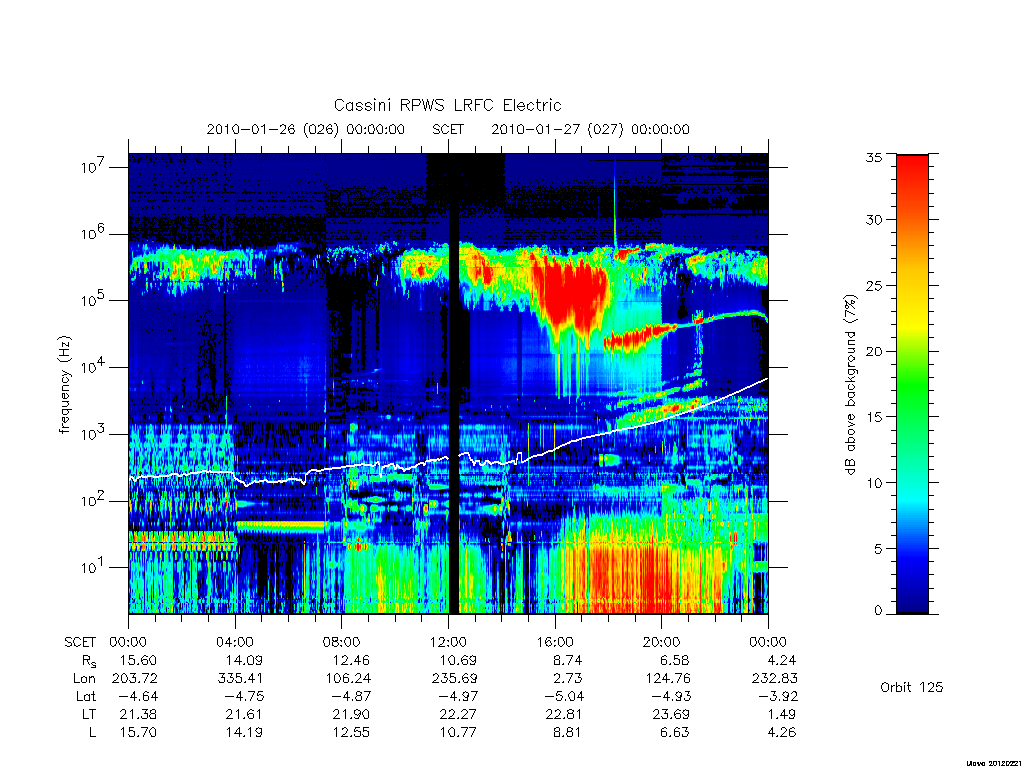Click the Rs value 4.24
Image resolution: width=1024 pixels, height=768 pixels.
pos(781,660)
